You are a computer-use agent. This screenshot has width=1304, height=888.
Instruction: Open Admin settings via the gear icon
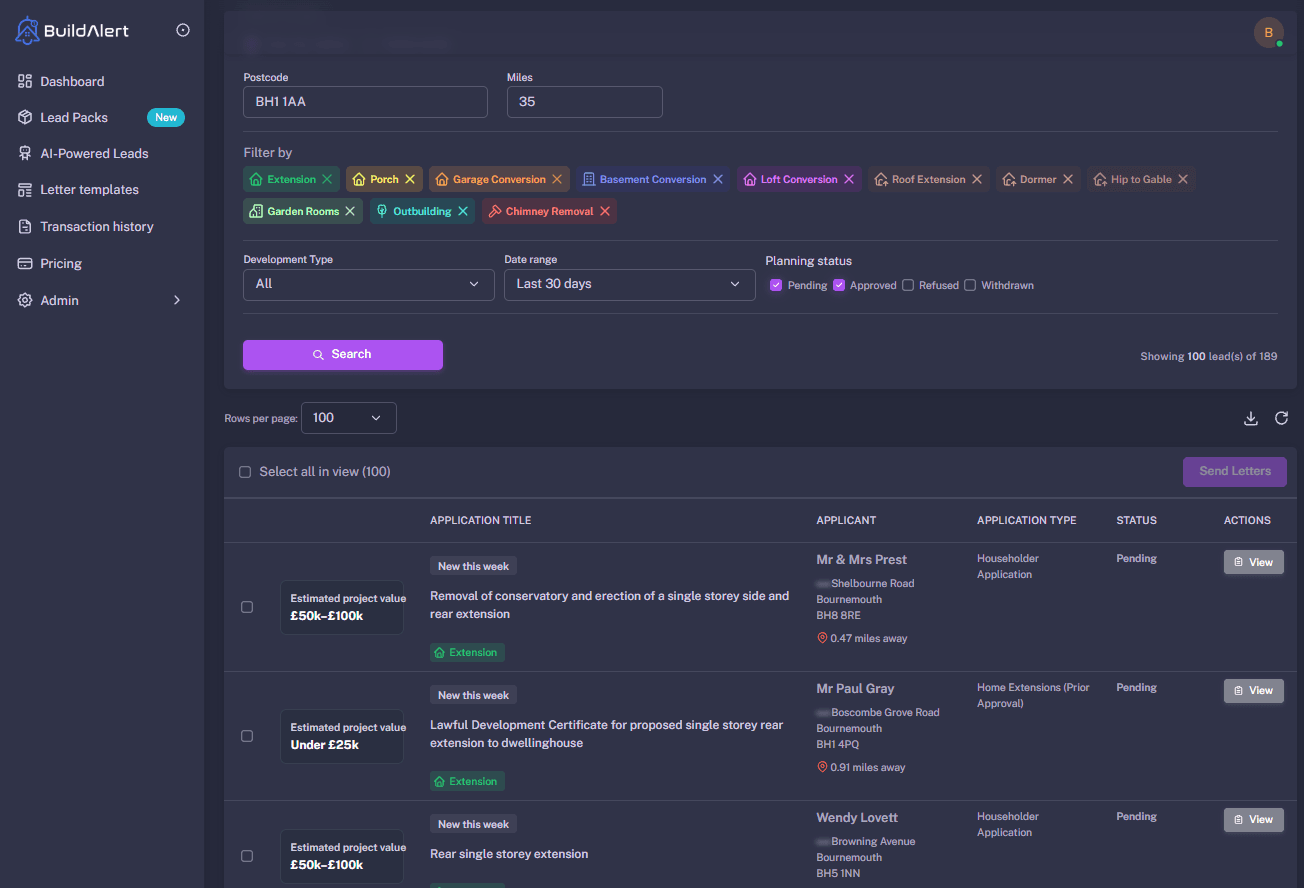[24, 300]
